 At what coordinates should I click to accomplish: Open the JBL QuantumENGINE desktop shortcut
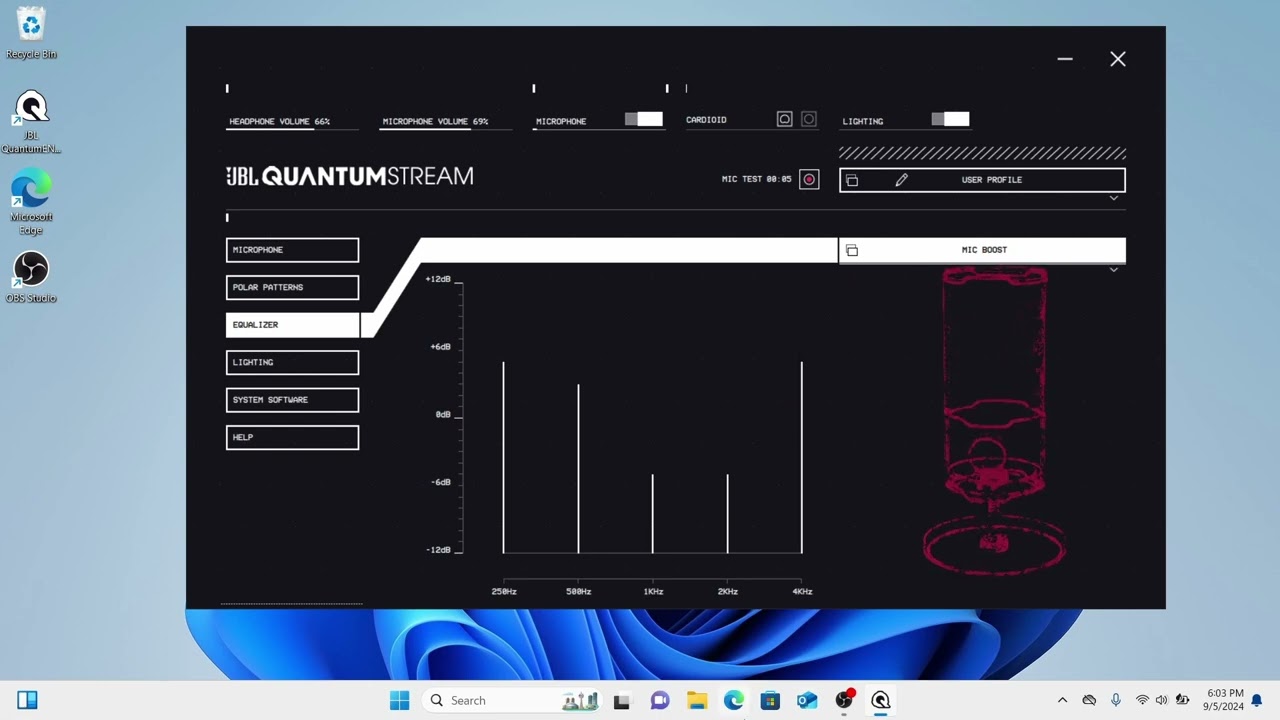pos(31,122)
